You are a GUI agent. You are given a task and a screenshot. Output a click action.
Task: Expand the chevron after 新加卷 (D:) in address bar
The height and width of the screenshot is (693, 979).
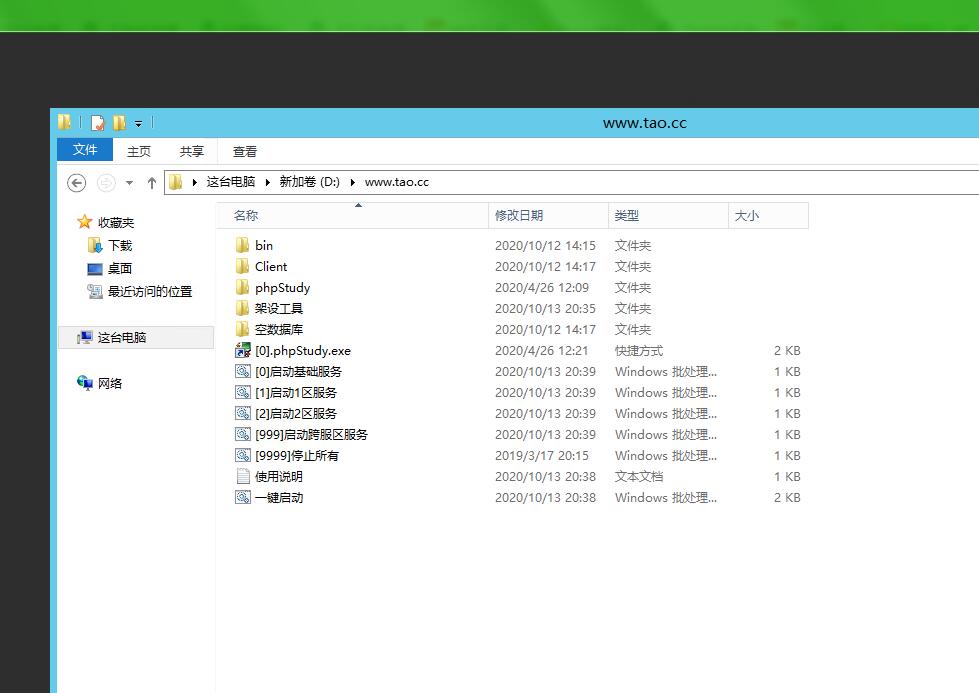coord(352,182)
